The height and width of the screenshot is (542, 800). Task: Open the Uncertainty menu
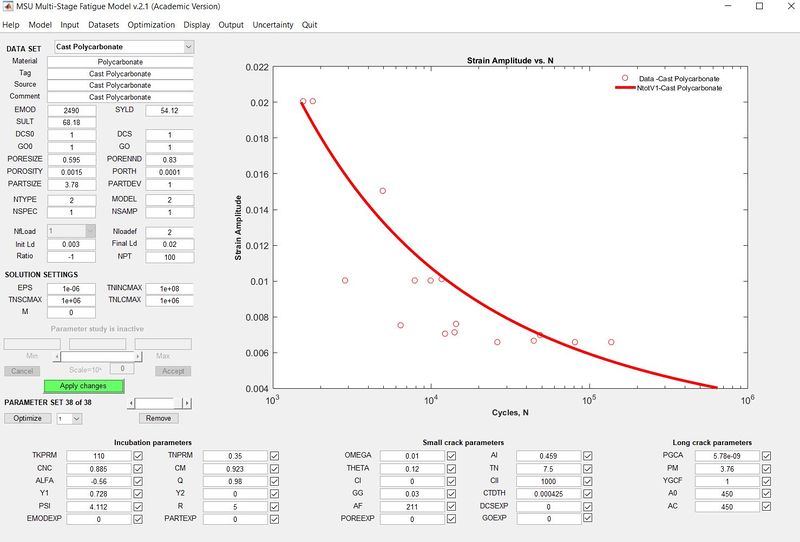pos(272,24)
